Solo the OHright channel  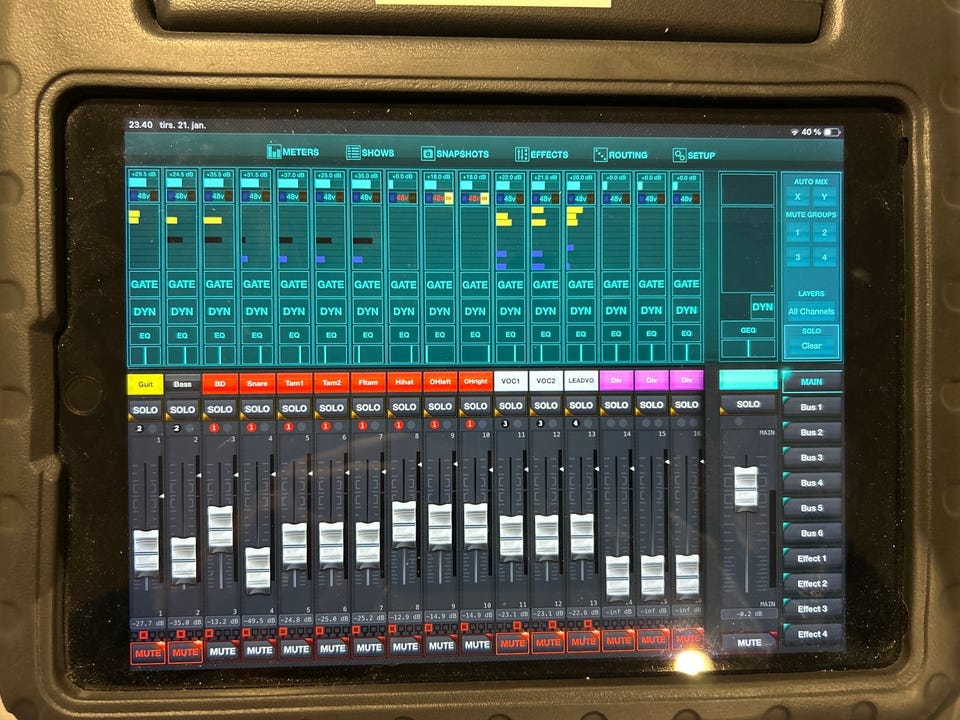(x=475, y=406)
